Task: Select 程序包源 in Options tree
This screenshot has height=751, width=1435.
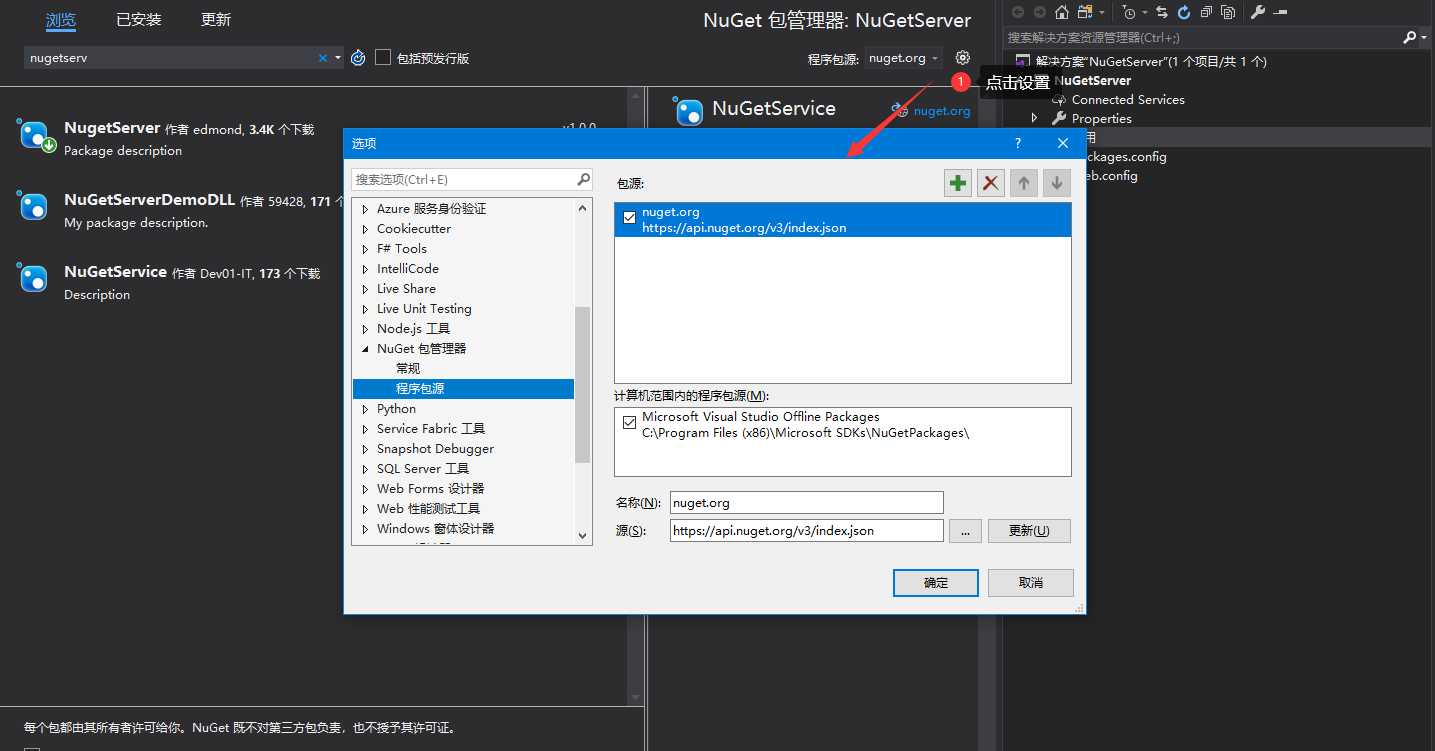Action: (420, 389)
